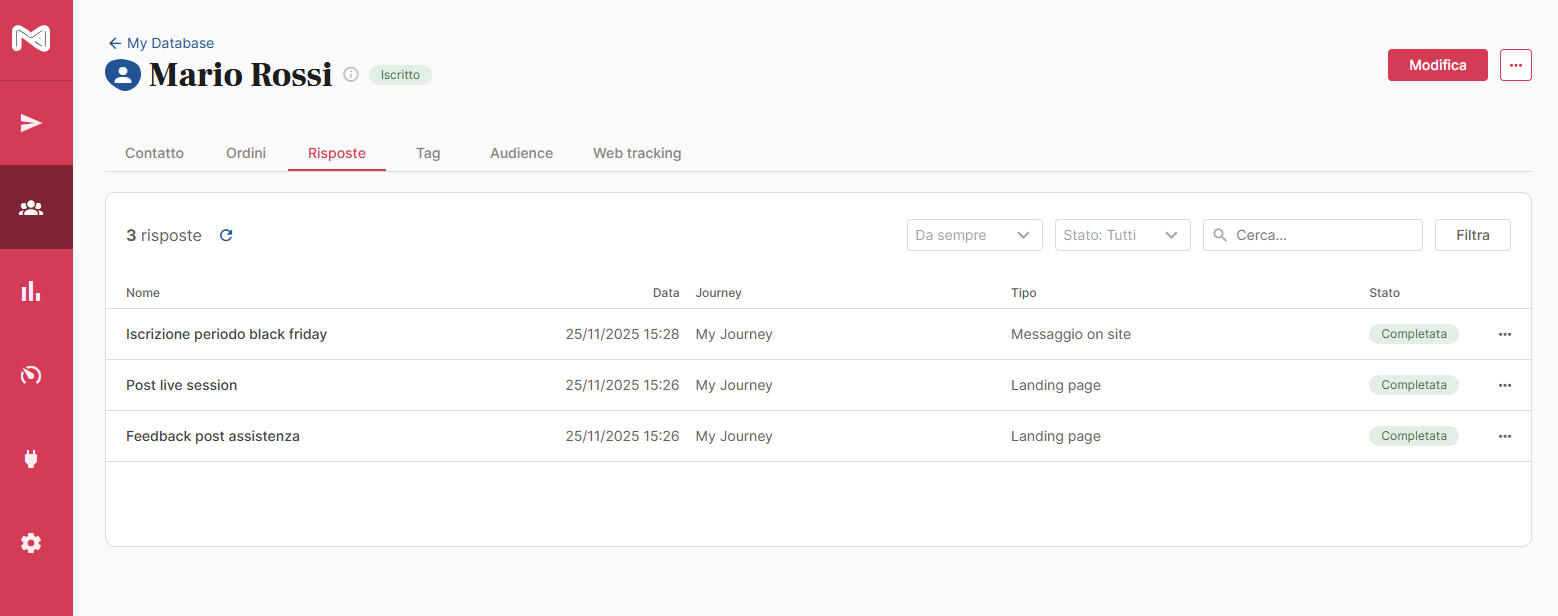Open the plug integrations icon
Viewport: 1558px width, 616px height.
click(31, 459)
